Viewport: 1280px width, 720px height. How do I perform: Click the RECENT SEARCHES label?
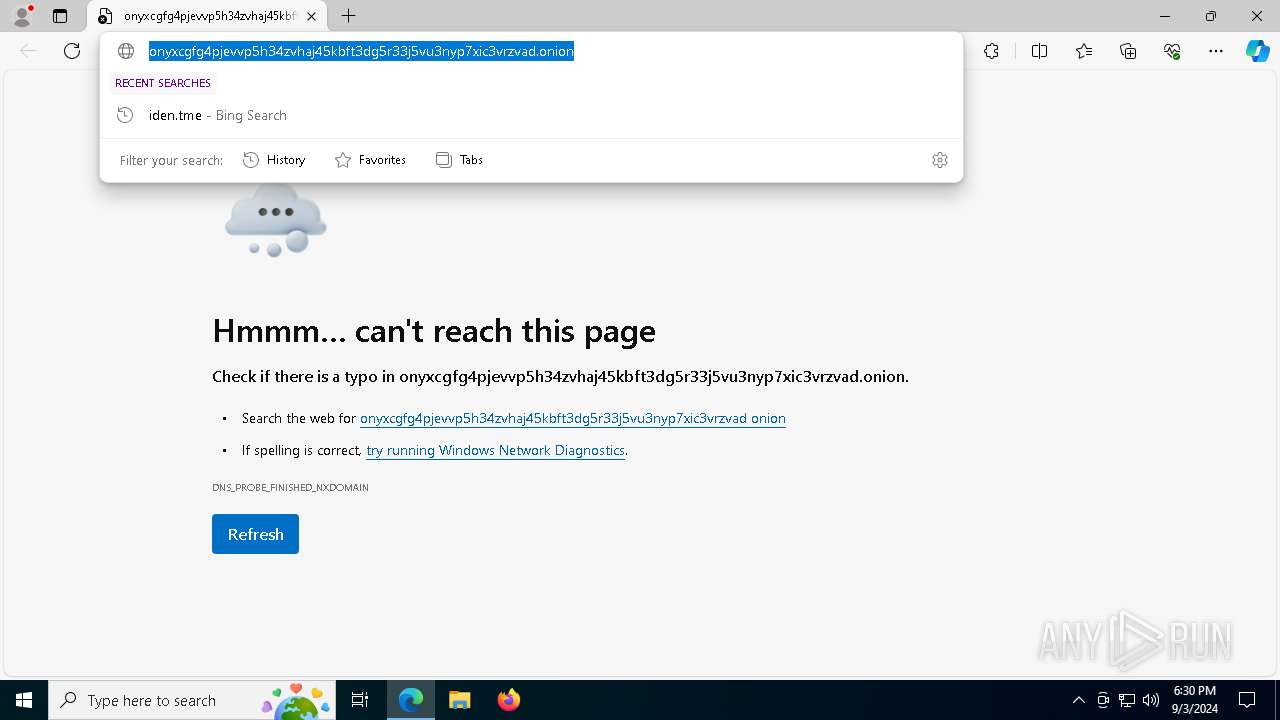tap(163, 83)
